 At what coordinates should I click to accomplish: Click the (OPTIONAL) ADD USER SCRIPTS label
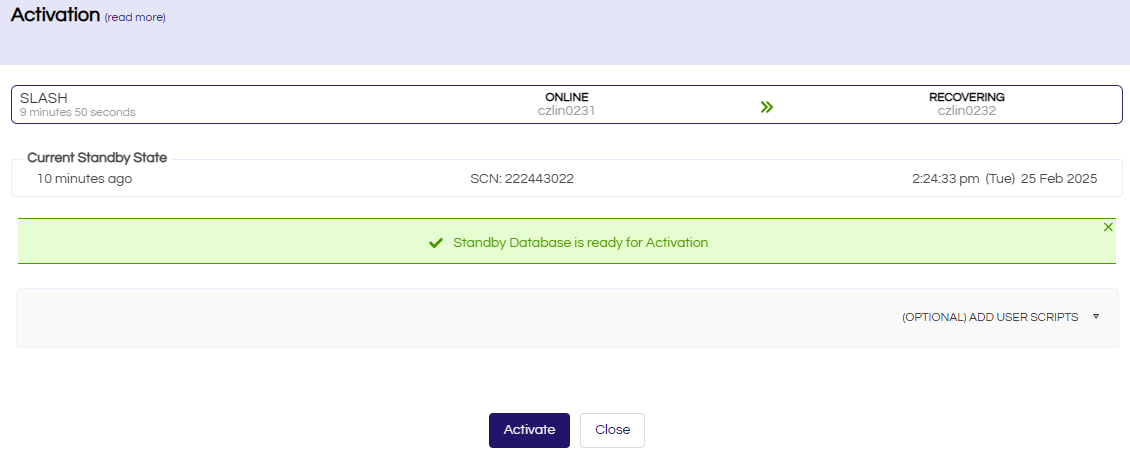990,317
